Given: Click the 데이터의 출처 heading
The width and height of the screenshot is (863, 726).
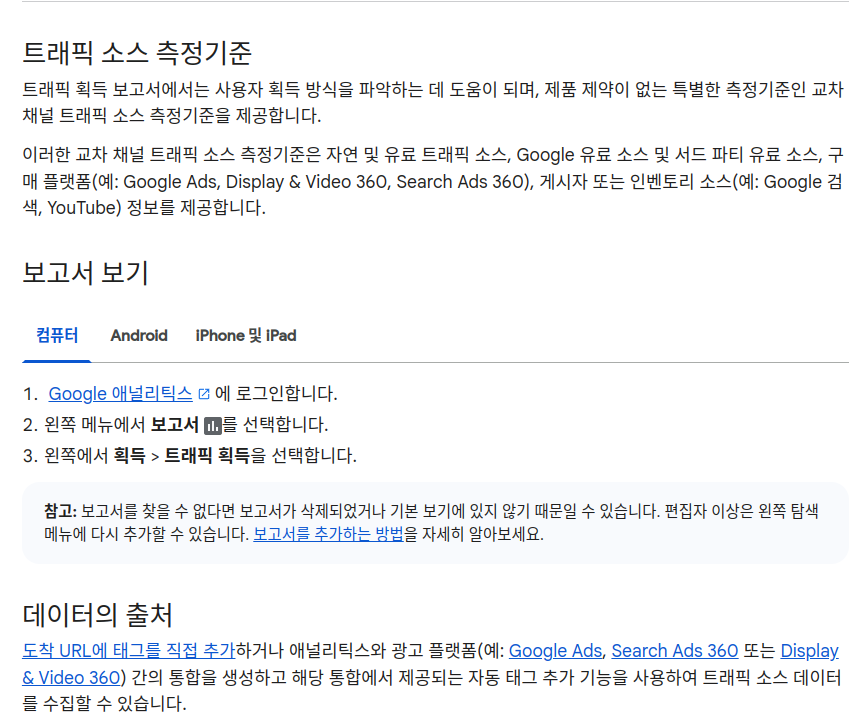Looking at the screenshot, I should point(98,613).
